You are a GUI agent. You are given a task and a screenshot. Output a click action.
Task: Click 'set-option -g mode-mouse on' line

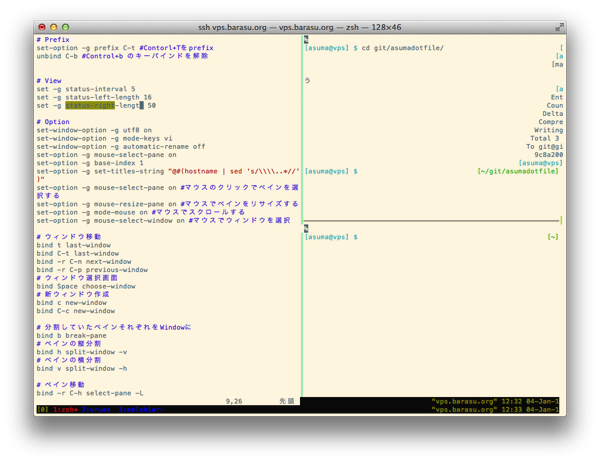click(141, 212)
